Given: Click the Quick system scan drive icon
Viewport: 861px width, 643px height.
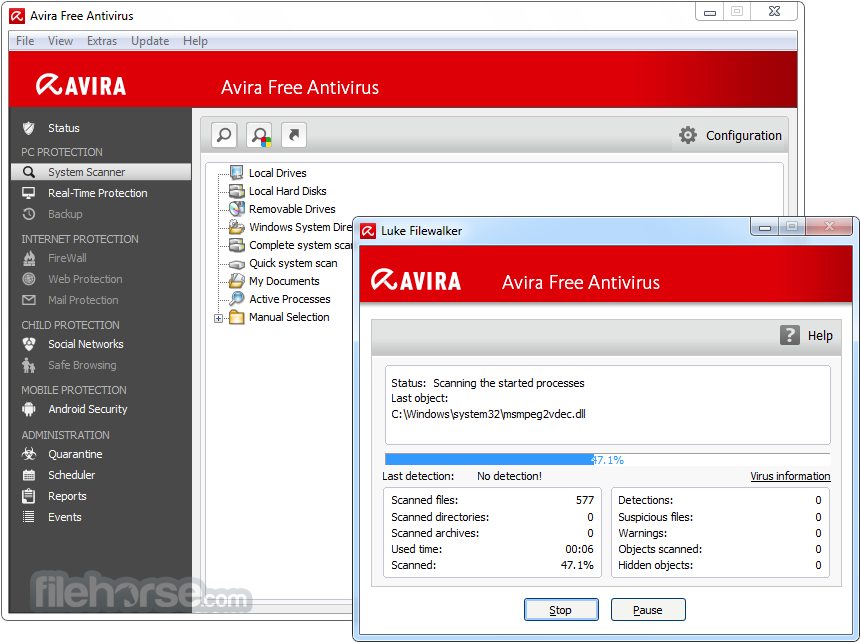Looking at the screenshot, I should click(236, 264).
